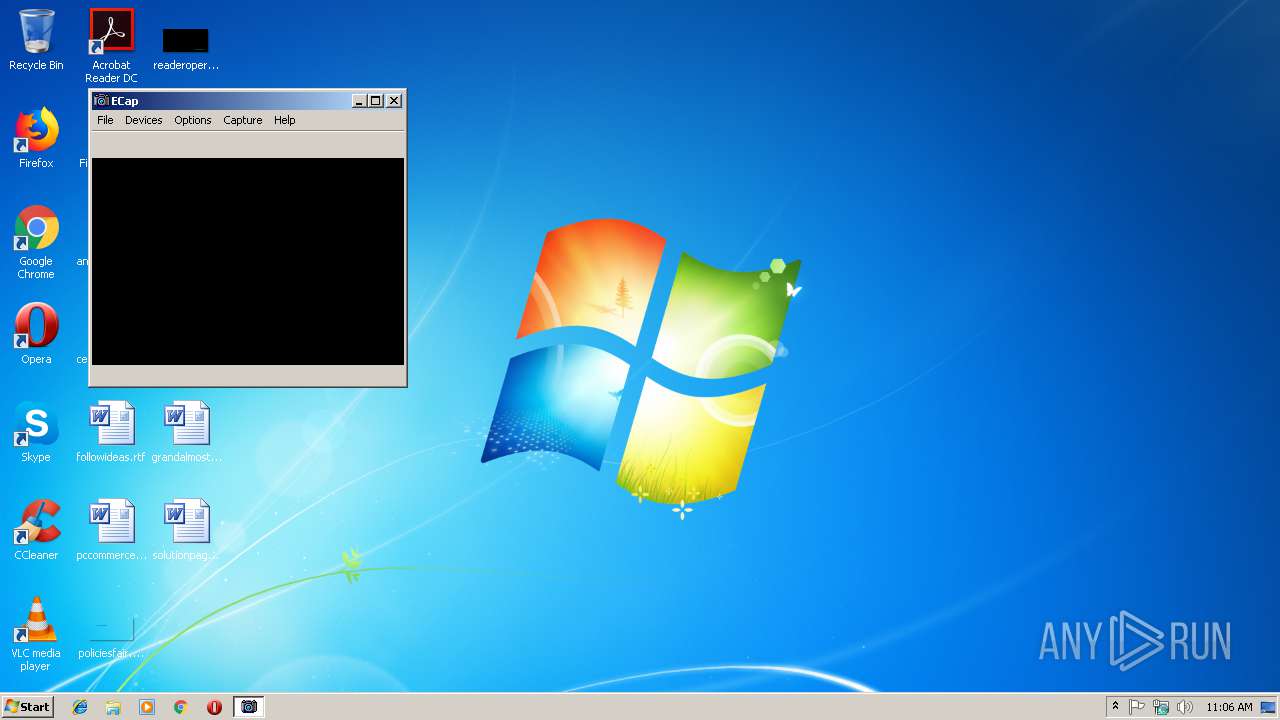Image resolution: width=1280 pixels, height=720 pixels.
Task: Select the policiesfair... desktop file
Action: [111, 637]
